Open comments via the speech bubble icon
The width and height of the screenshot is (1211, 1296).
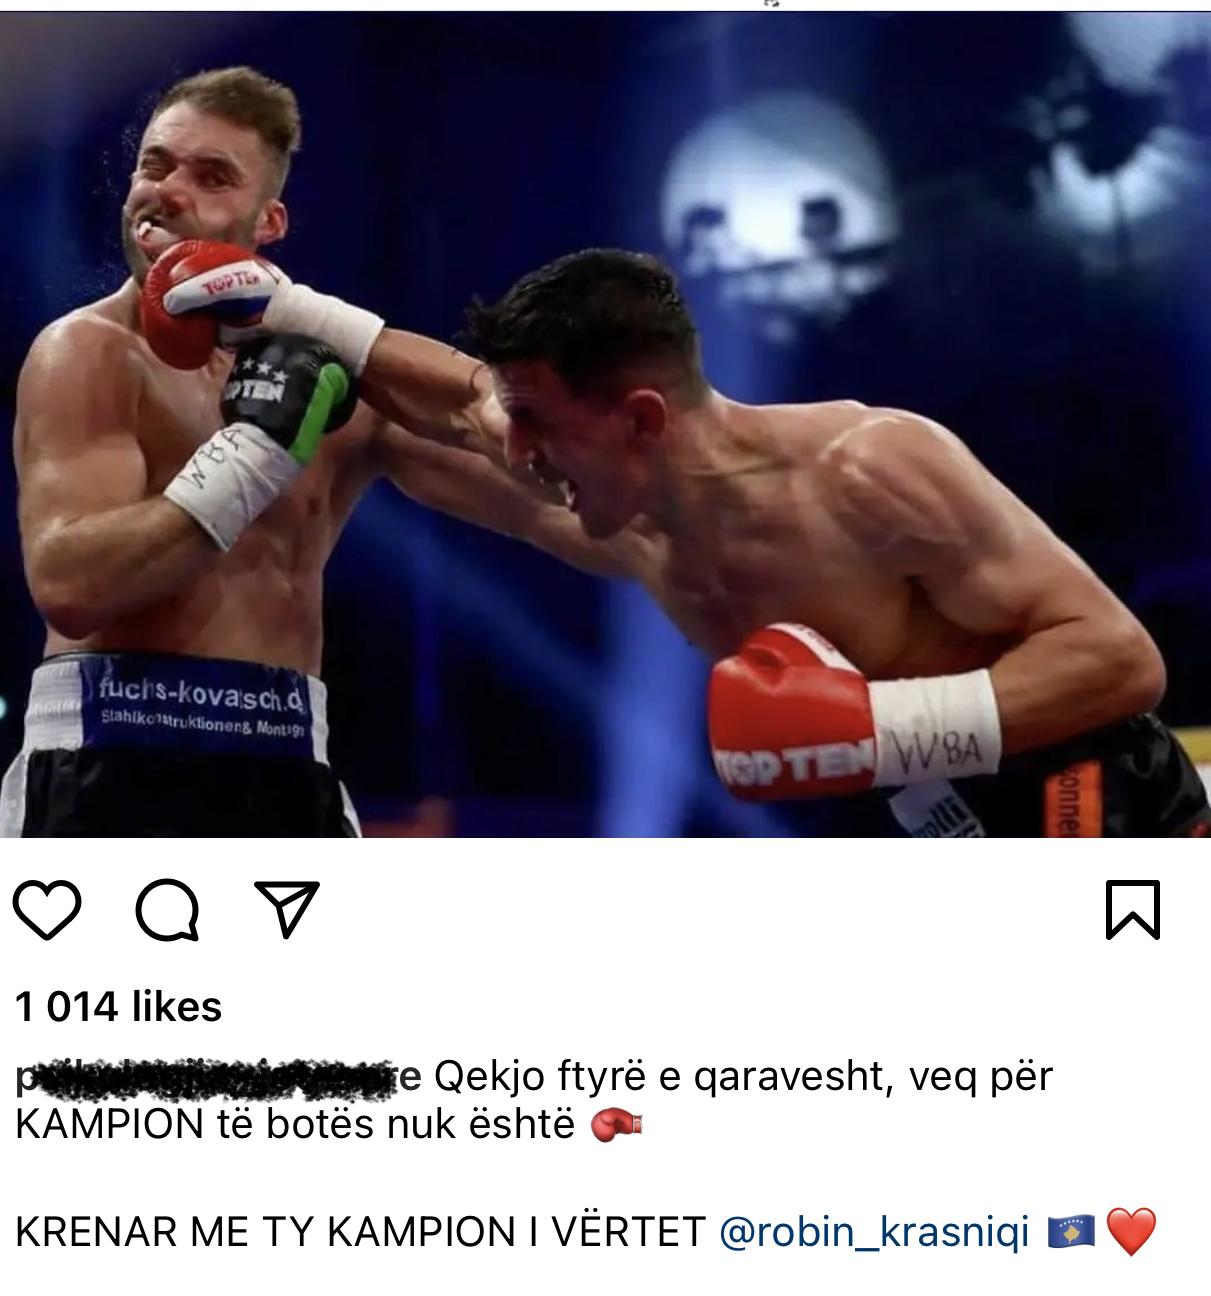(x=167, y=909)
